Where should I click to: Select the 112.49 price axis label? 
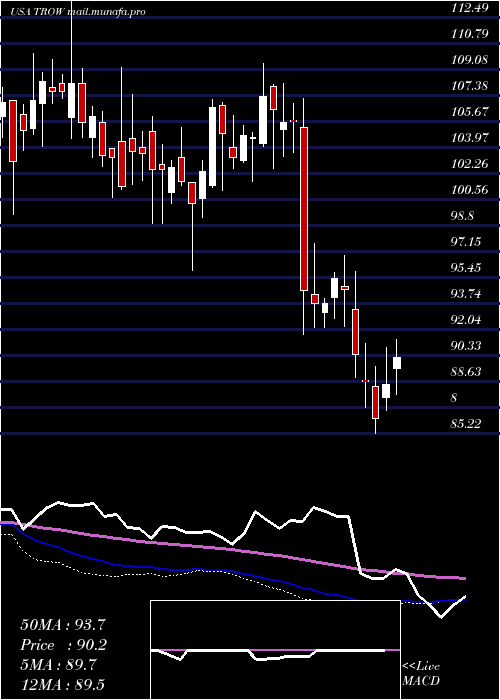[x=469, y=8]
